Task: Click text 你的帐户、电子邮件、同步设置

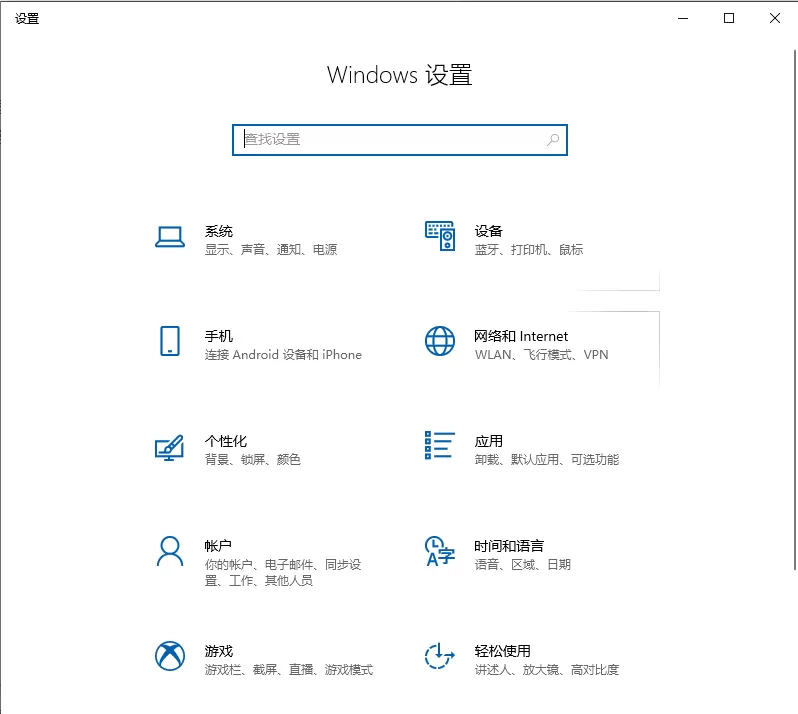Action: point(283,572)
